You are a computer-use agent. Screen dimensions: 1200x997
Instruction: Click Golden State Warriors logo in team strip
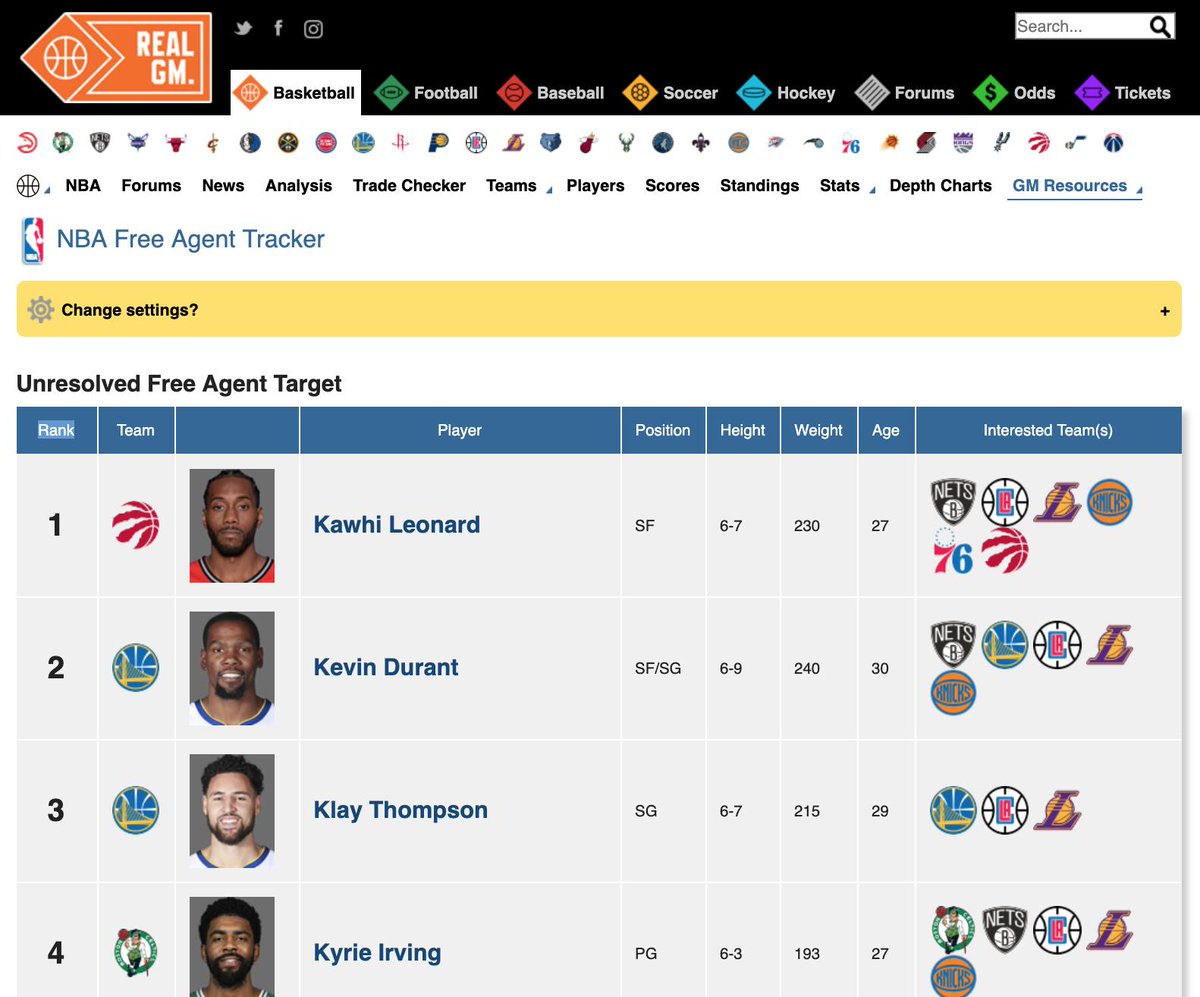pyautogui.click(x=363, y=143)
